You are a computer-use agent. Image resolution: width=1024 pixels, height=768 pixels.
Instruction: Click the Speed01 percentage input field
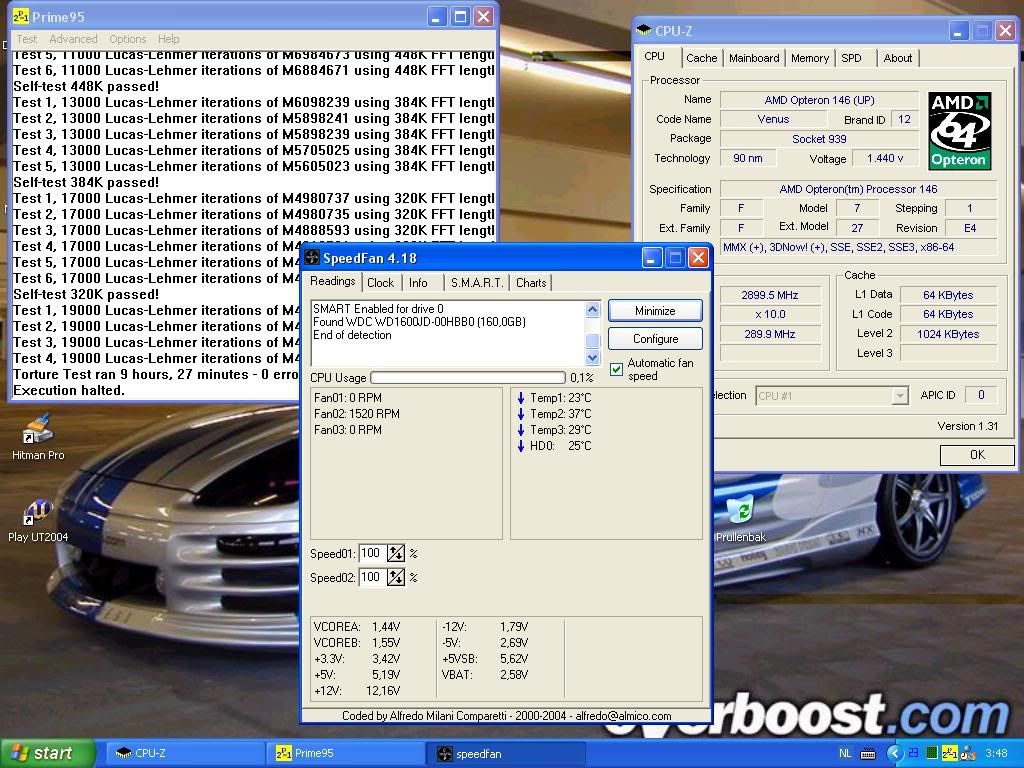372,554
